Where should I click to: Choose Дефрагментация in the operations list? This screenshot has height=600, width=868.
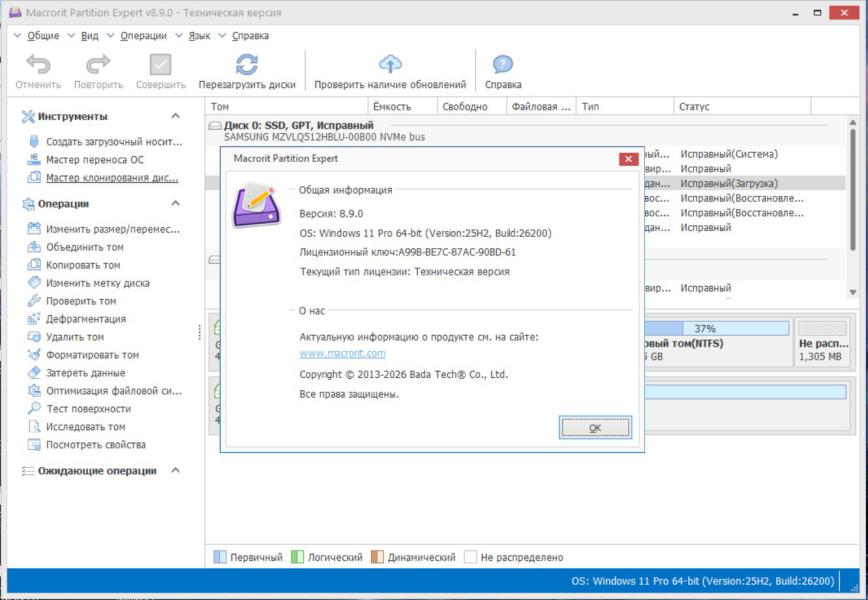click(x=86, y=319)
